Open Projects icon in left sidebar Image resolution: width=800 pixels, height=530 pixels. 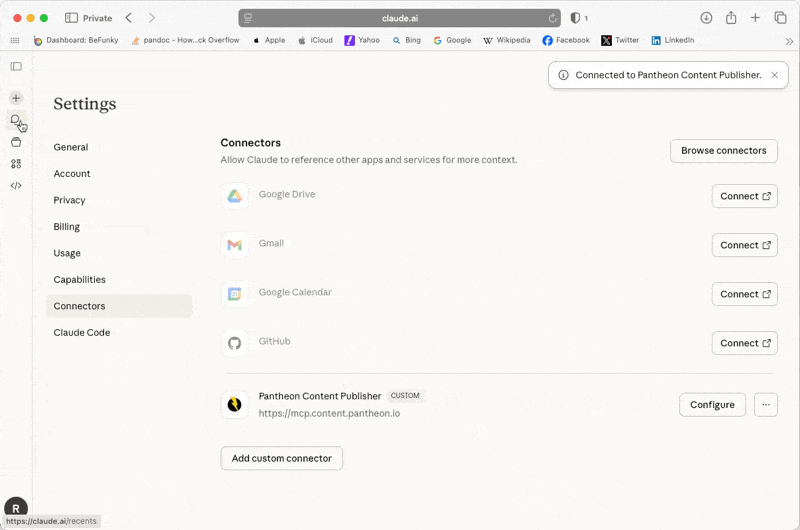point(16,142)
